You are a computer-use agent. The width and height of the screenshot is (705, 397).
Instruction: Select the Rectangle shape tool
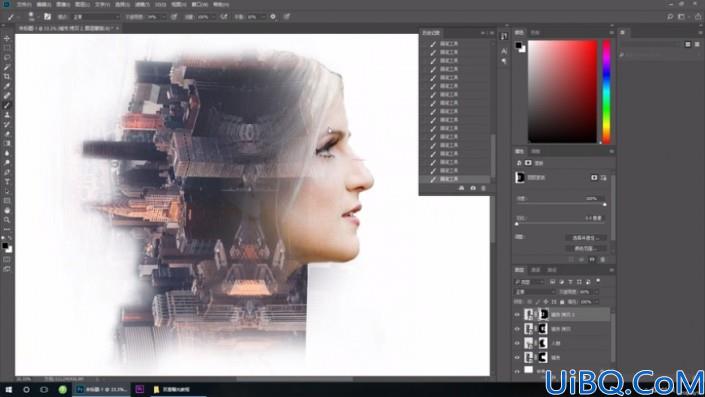[7, 201]
